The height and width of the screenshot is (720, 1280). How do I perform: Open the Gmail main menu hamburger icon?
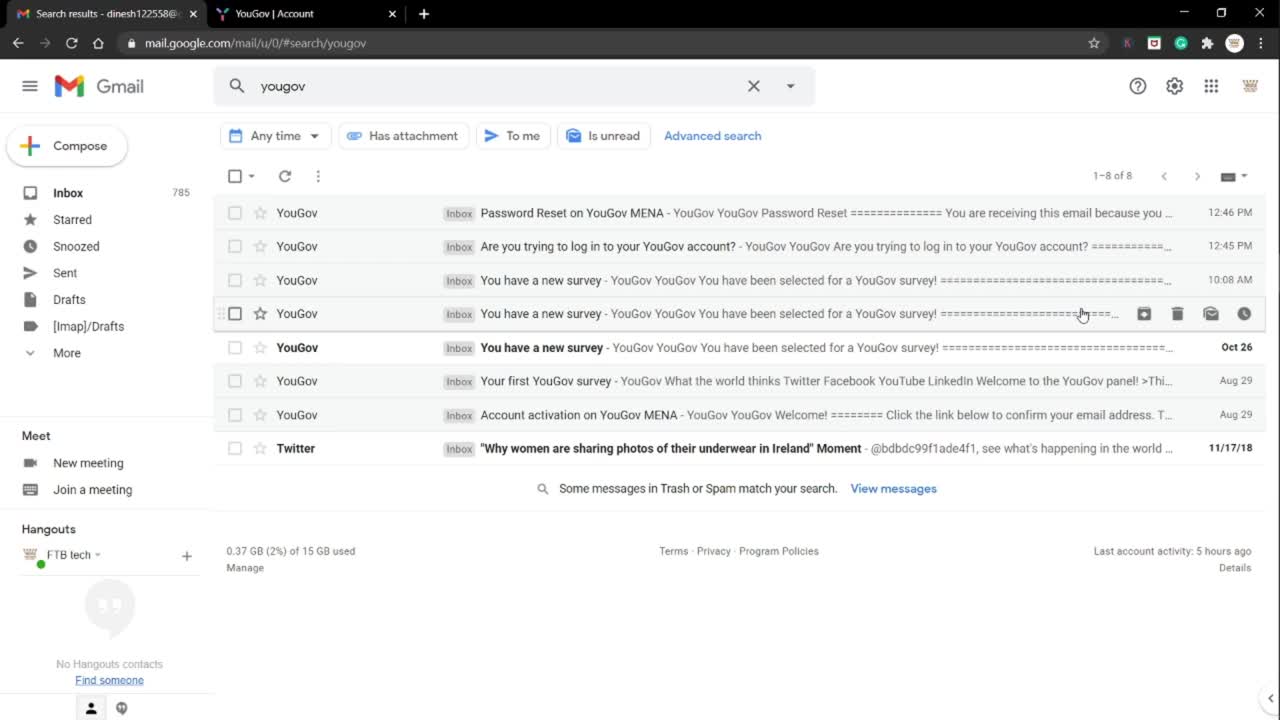point(30,86)
